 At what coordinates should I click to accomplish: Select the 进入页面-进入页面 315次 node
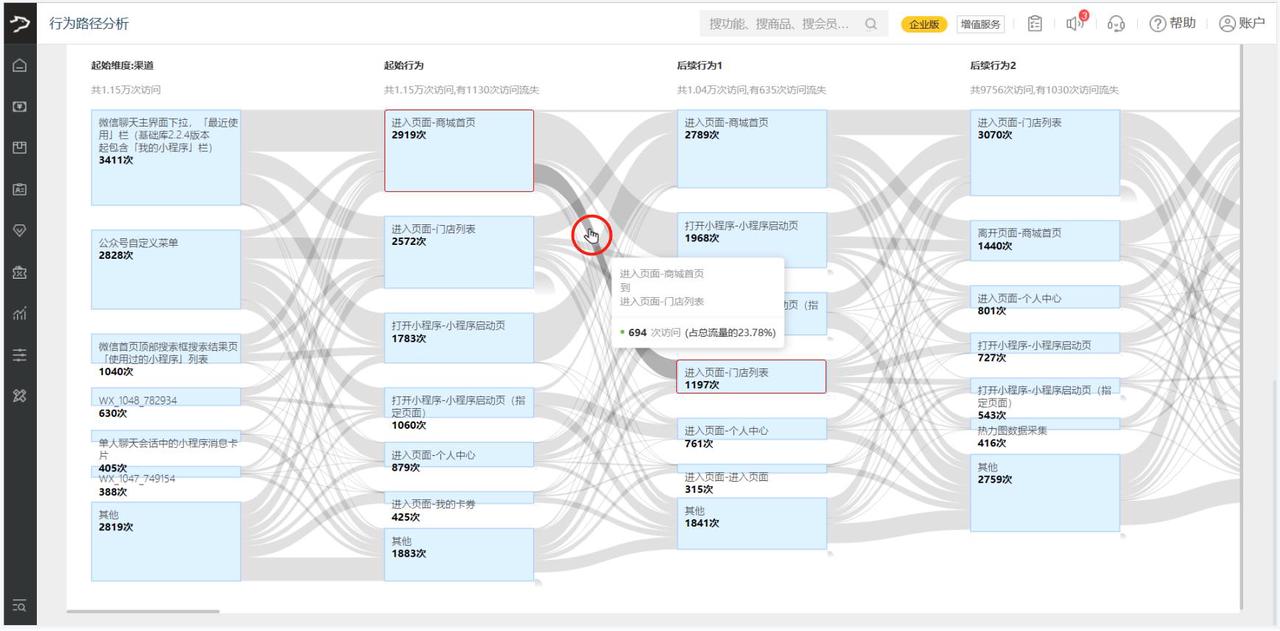pyautogui.click(x=752, y=468)
